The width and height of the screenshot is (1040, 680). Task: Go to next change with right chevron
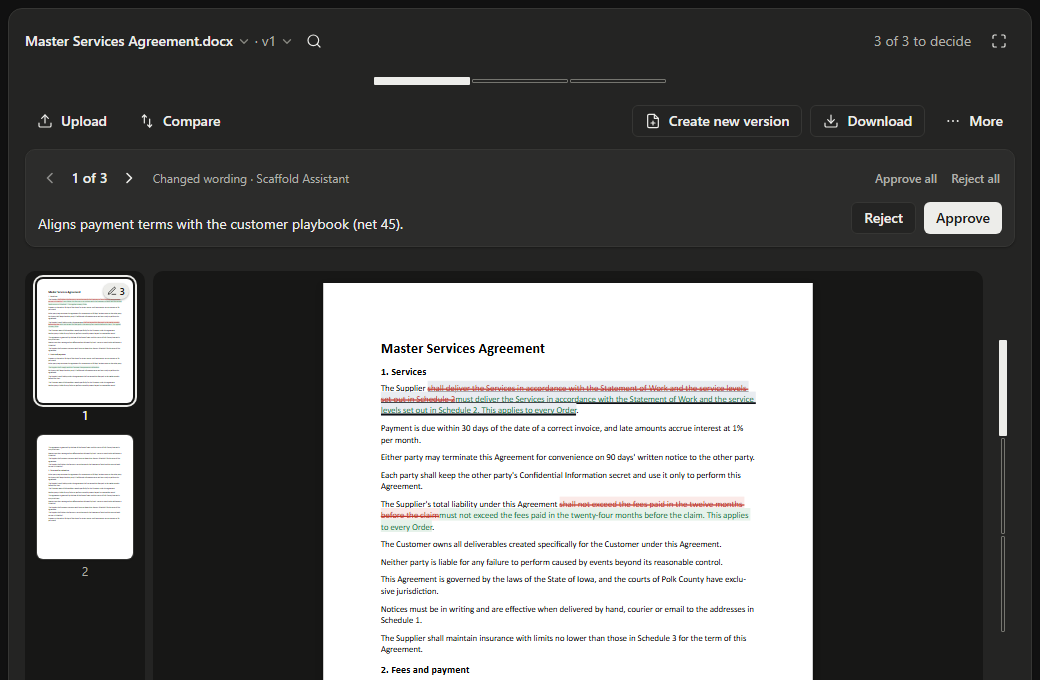(129, 178)
